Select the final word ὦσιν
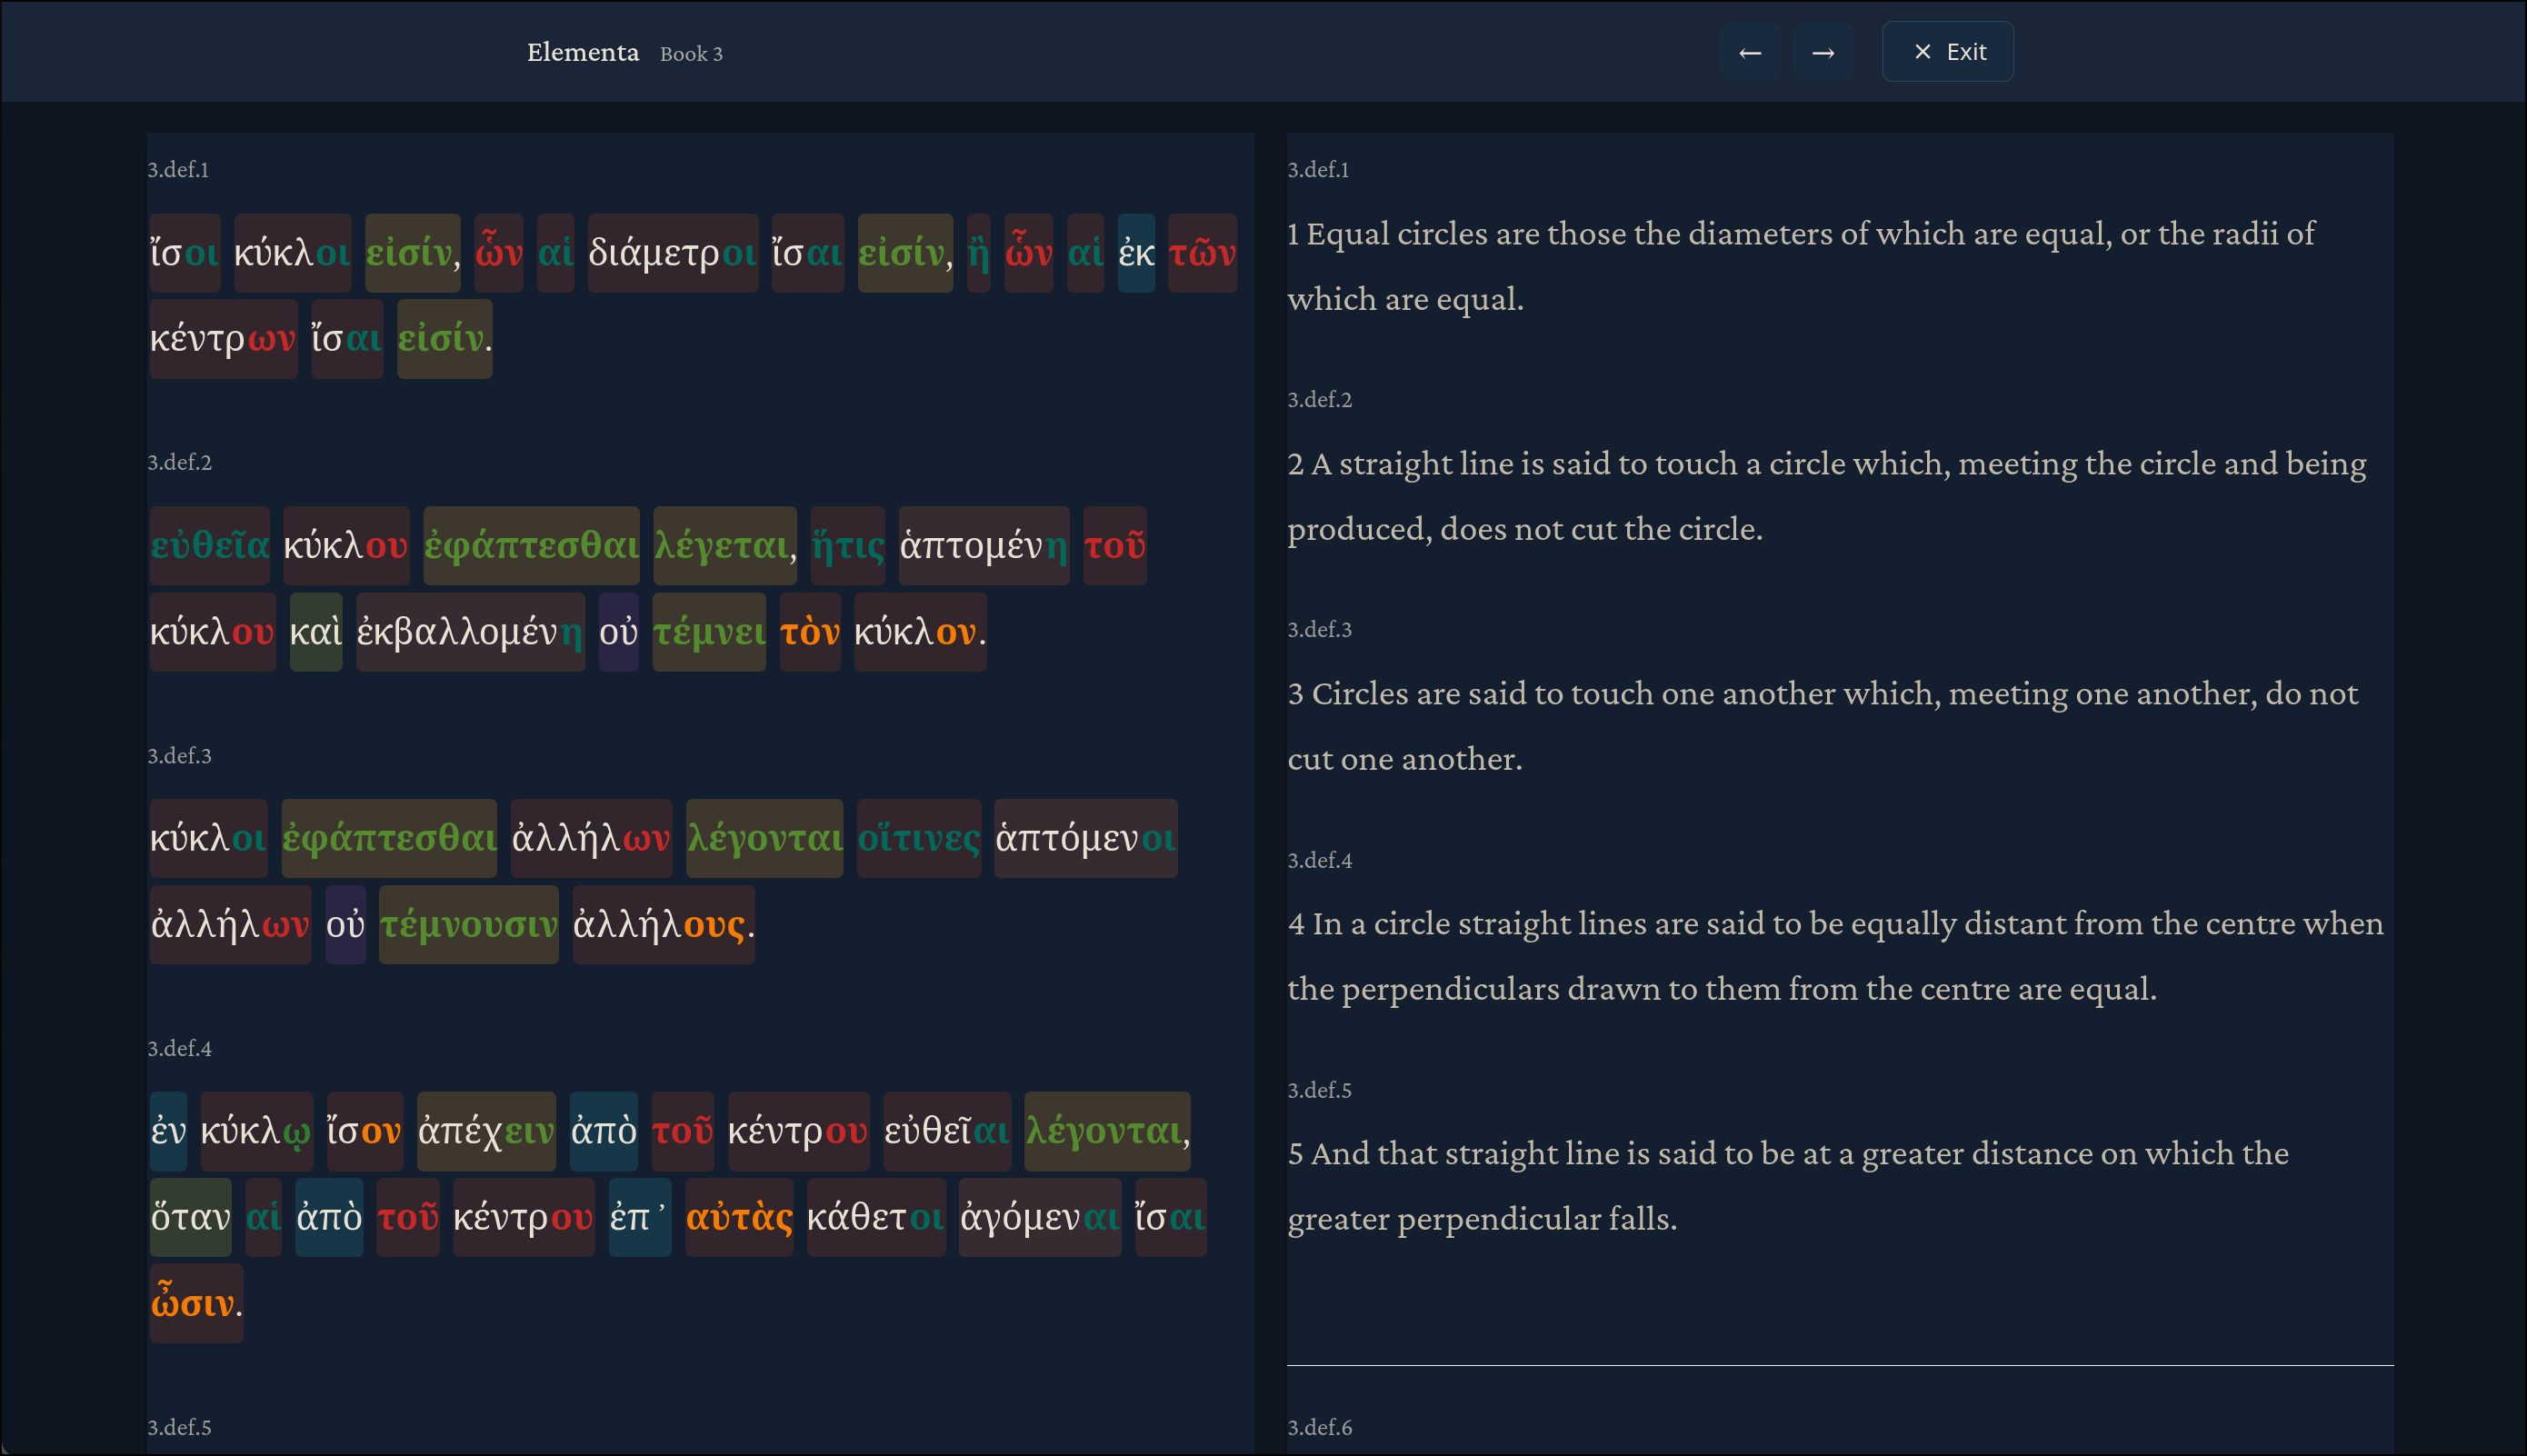This screenshot has width=2527, height=1456. point(195,1304)
